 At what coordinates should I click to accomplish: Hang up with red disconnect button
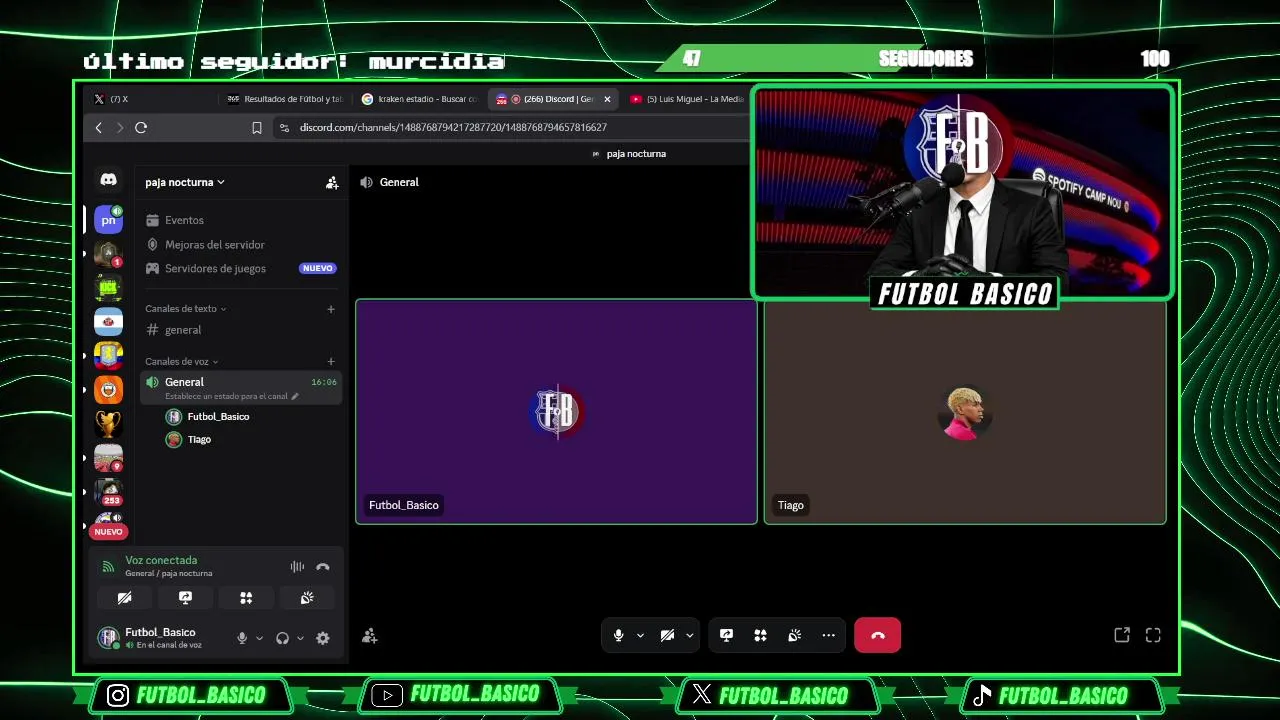pos(877,636)
